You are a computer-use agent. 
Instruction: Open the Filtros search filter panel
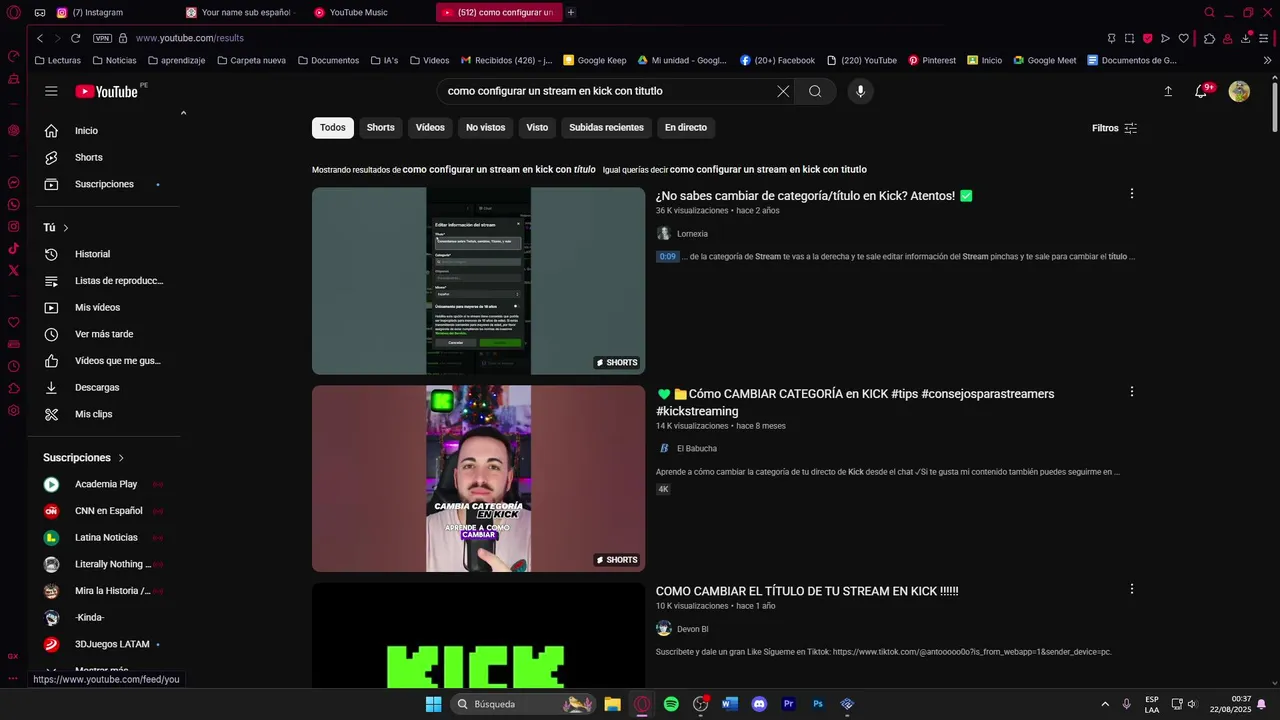(x=1114, y=128)
